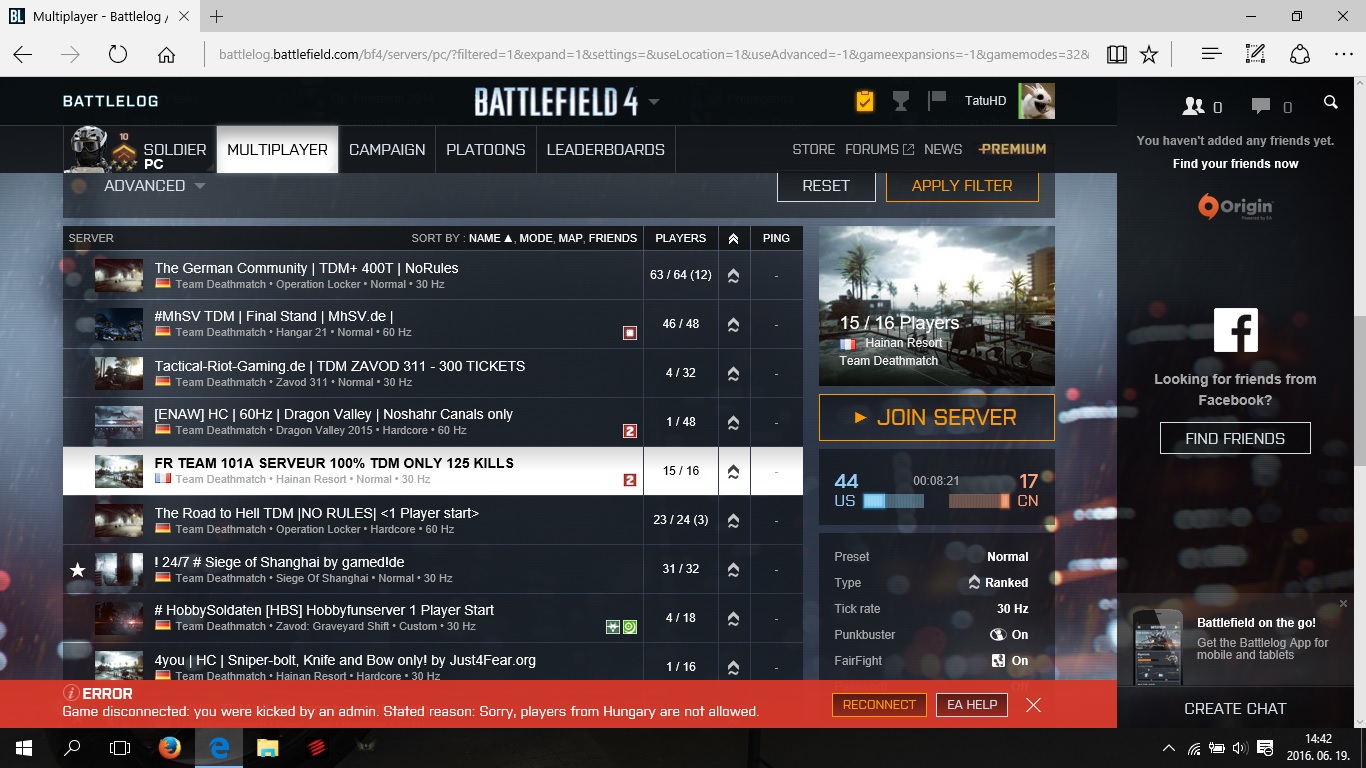The width and height of the screenshot is (1366, 768).
Task: Open the Edge reading view icon
Action: click(x=1116, y=55)
